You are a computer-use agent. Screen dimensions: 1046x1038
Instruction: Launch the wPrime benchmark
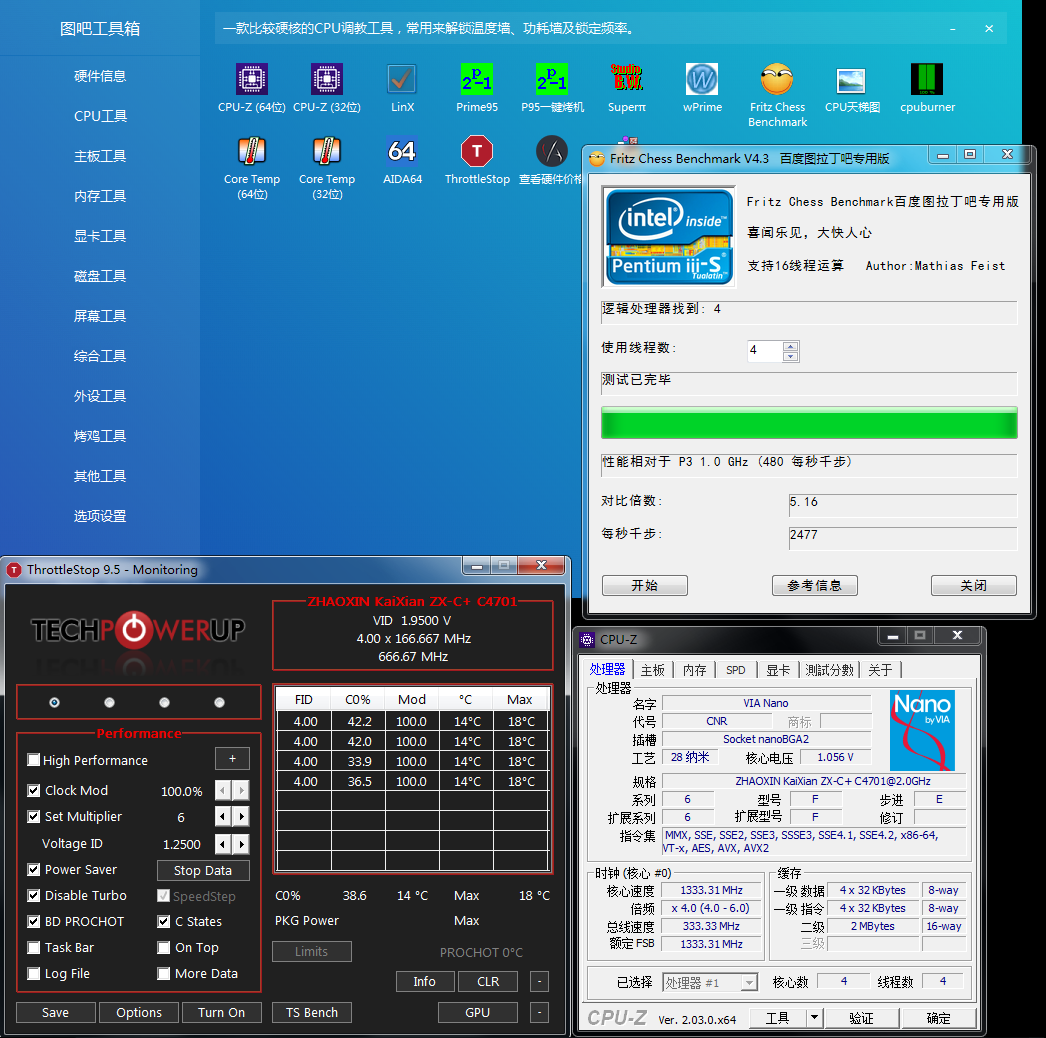(x=701, y=80)
